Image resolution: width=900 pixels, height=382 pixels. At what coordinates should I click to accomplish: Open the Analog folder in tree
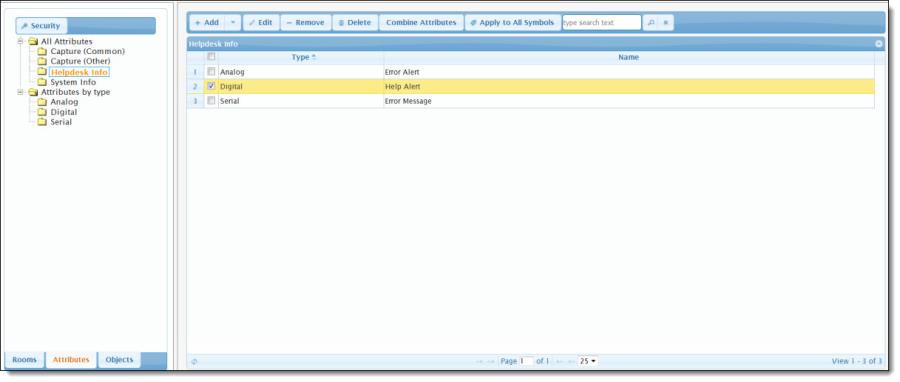click(64, 102)
